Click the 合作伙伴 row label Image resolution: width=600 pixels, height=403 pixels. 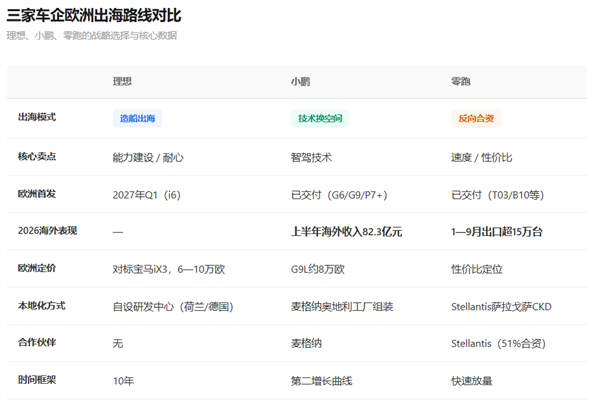click(x=37, y=343)
